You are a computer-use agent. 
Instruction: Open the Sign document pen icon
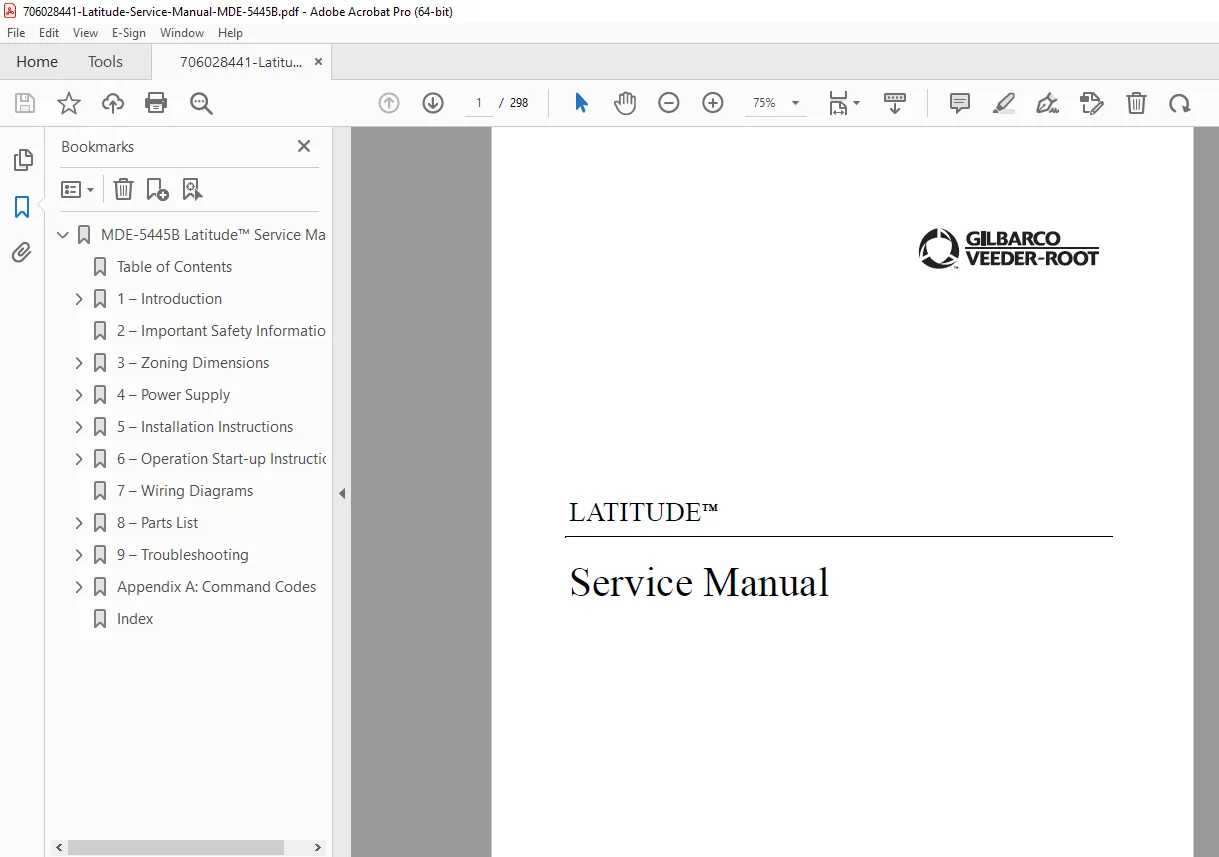point(1047,103)
